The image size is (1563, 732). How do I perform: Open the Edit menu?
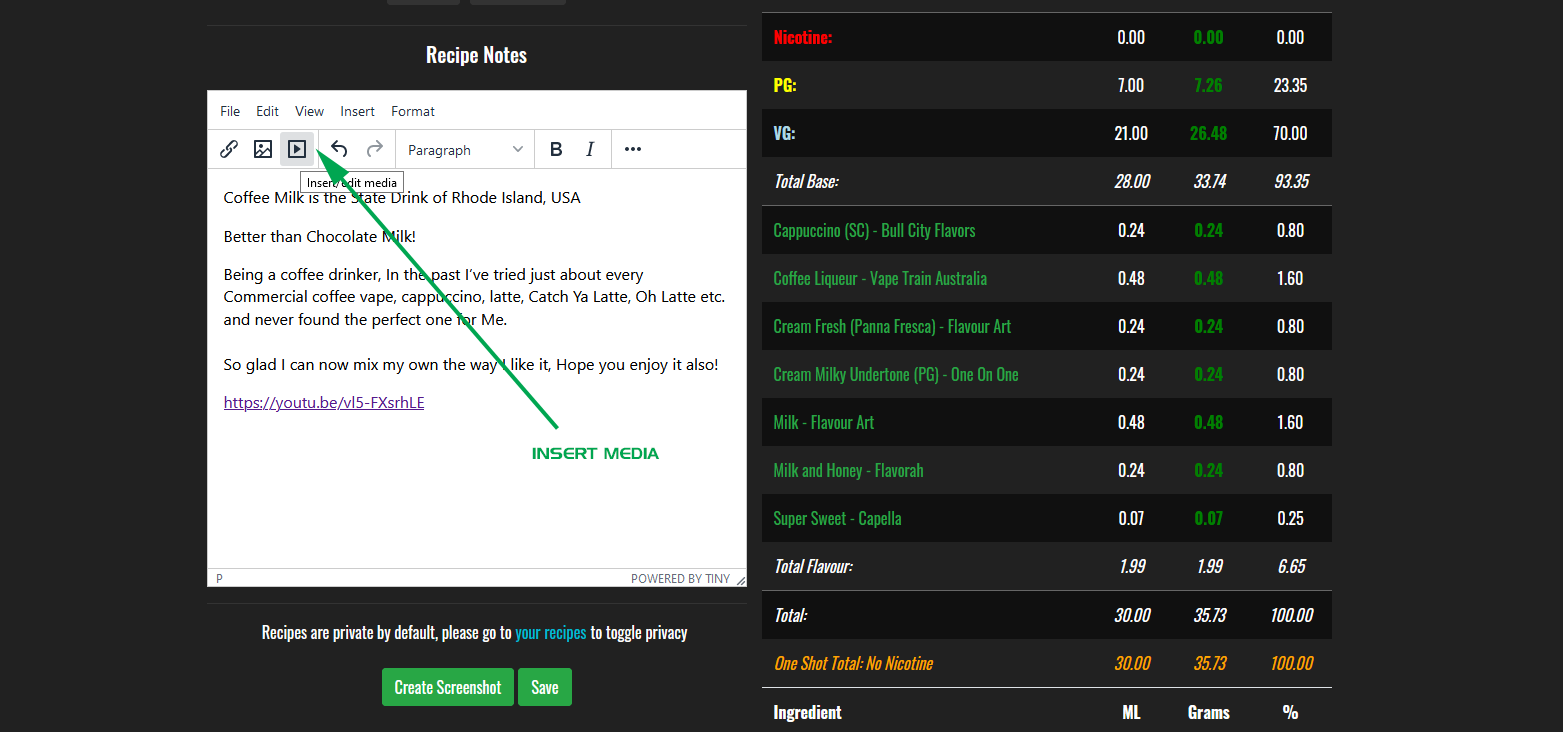[x=267, y=111]
